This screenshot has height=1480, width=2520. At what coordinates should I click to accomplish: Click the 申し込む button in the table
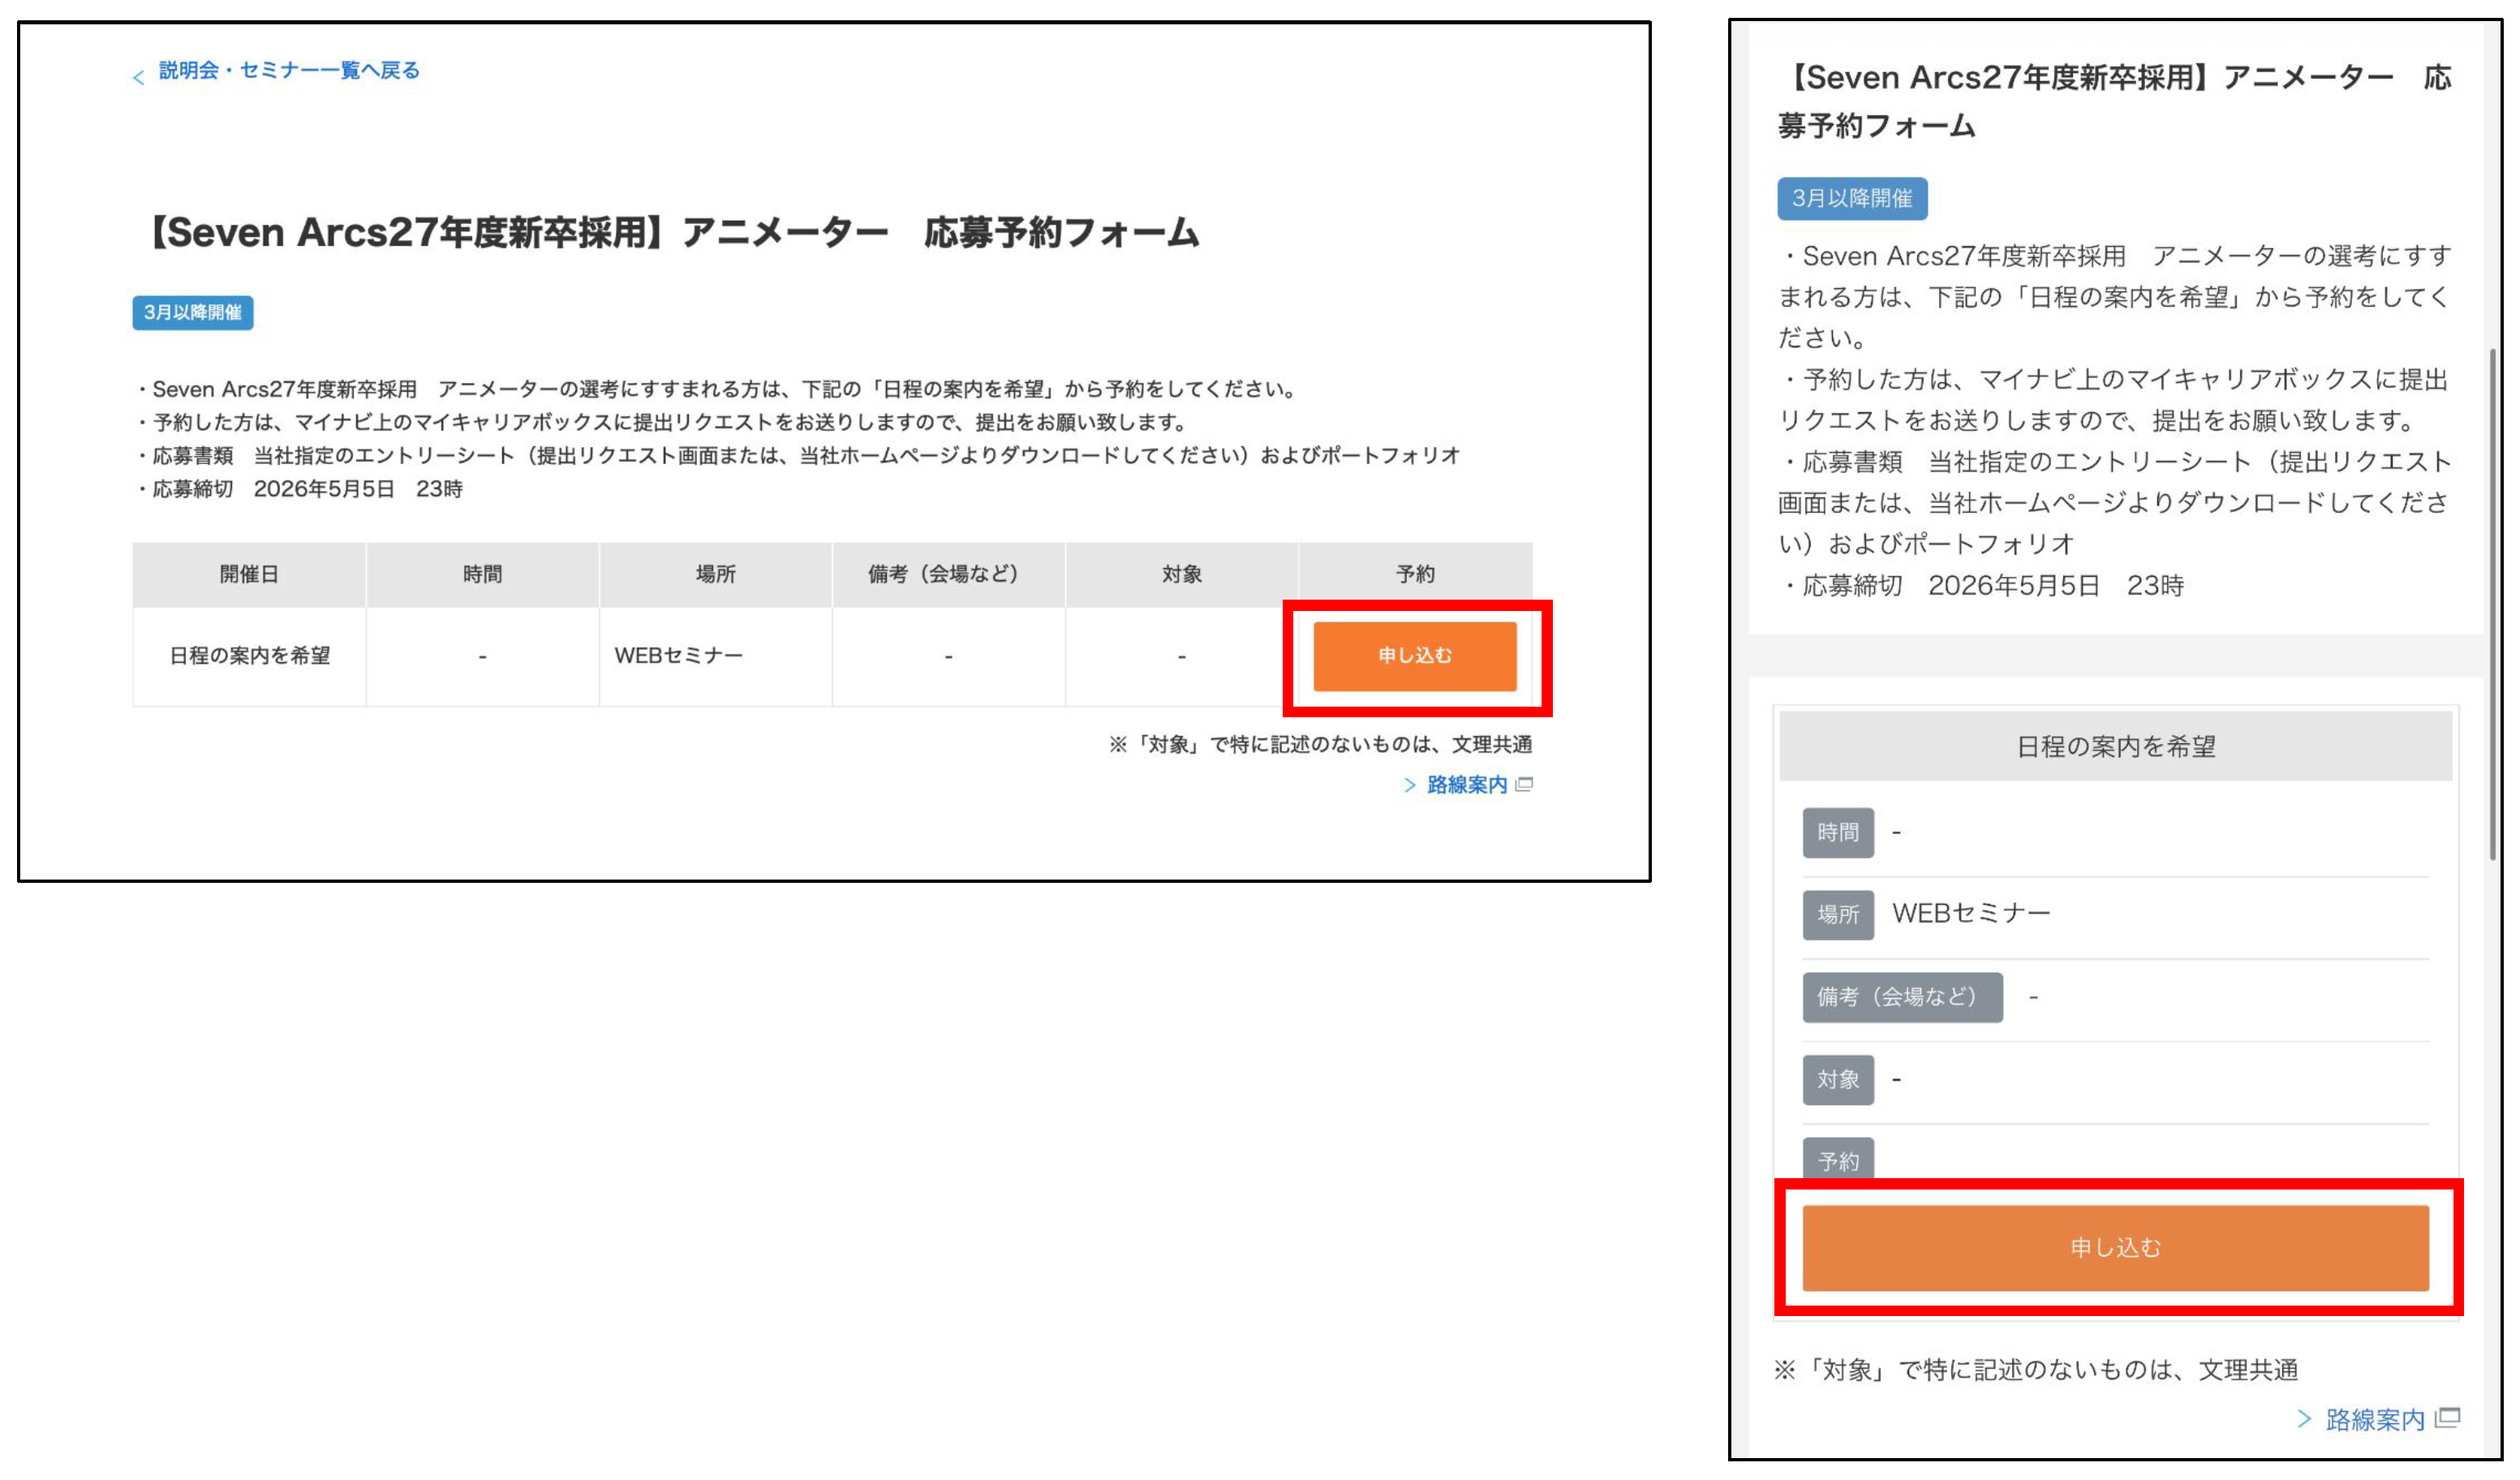click(x=1417, y=656)
